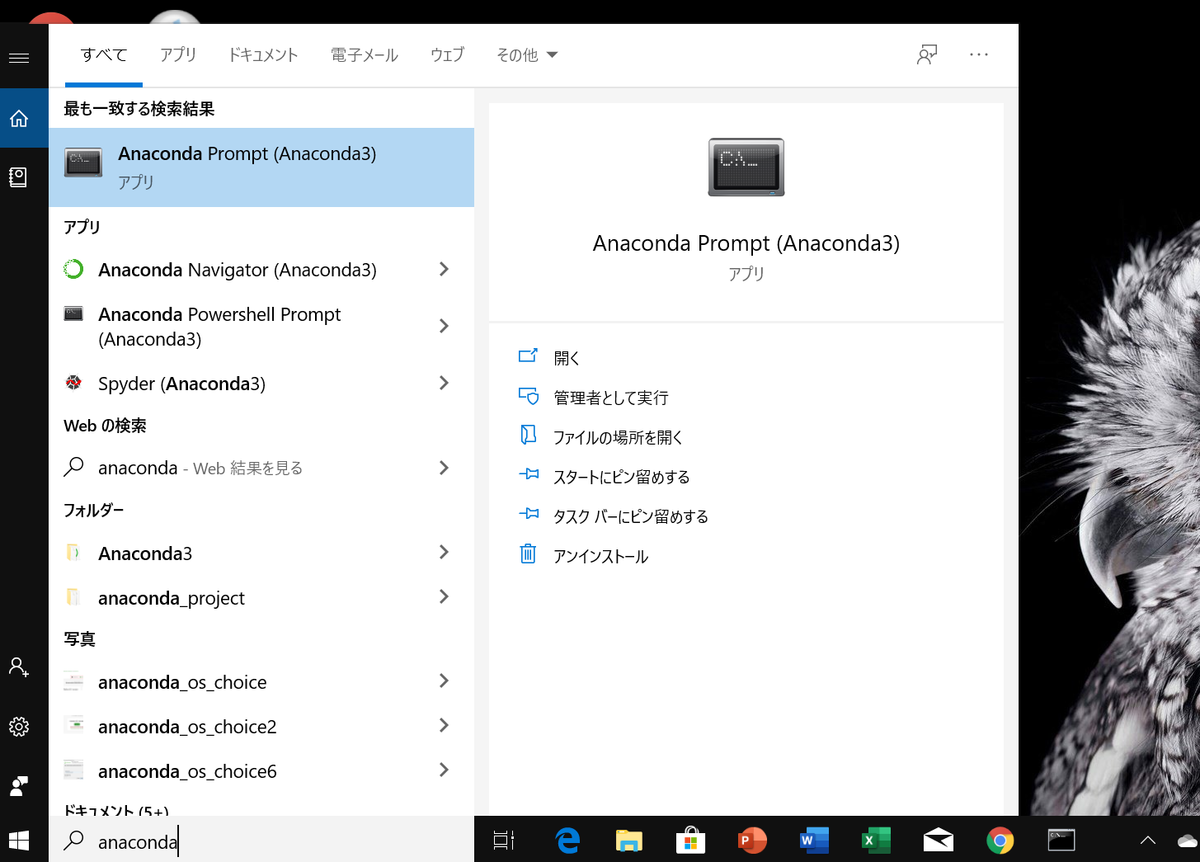The height and width of the screenshot is (862, 1200).
Task: Click 開く to open Anaconda Prompt
Action: [567, 357]
